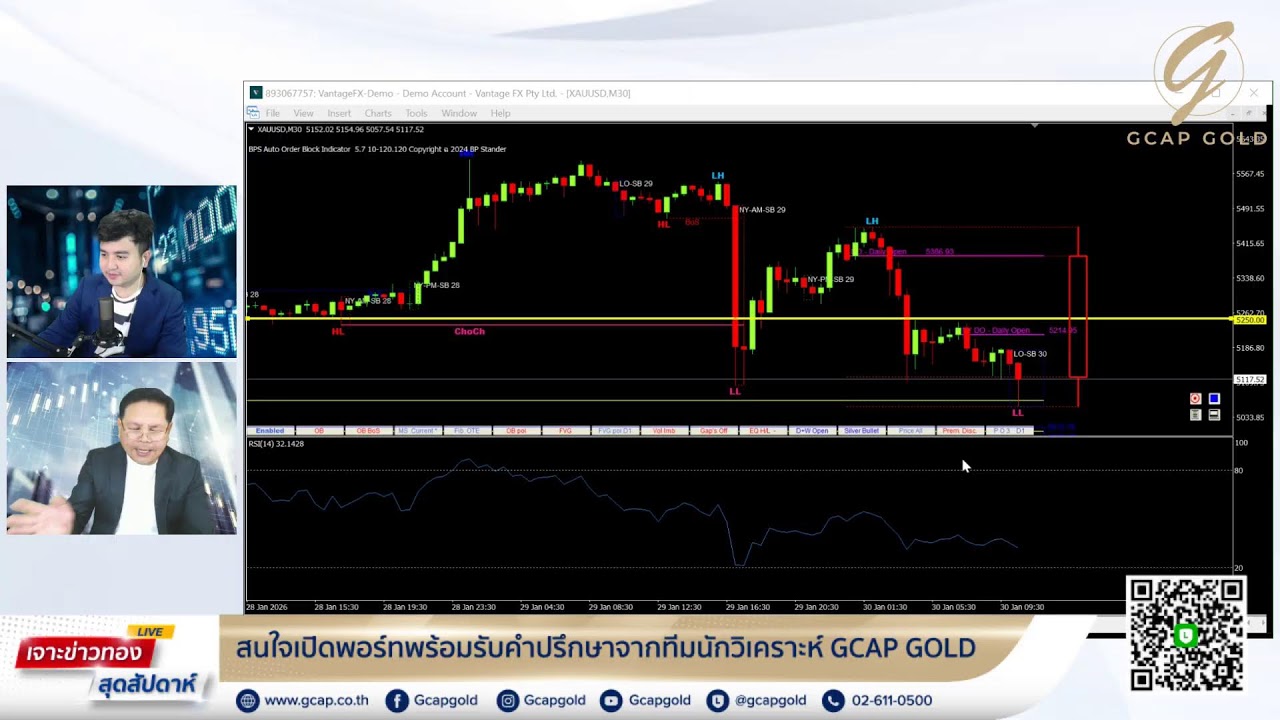Click the YouTube icon in the banner
This screenshot has height=720, width=1280.
[x=611, y=701]
